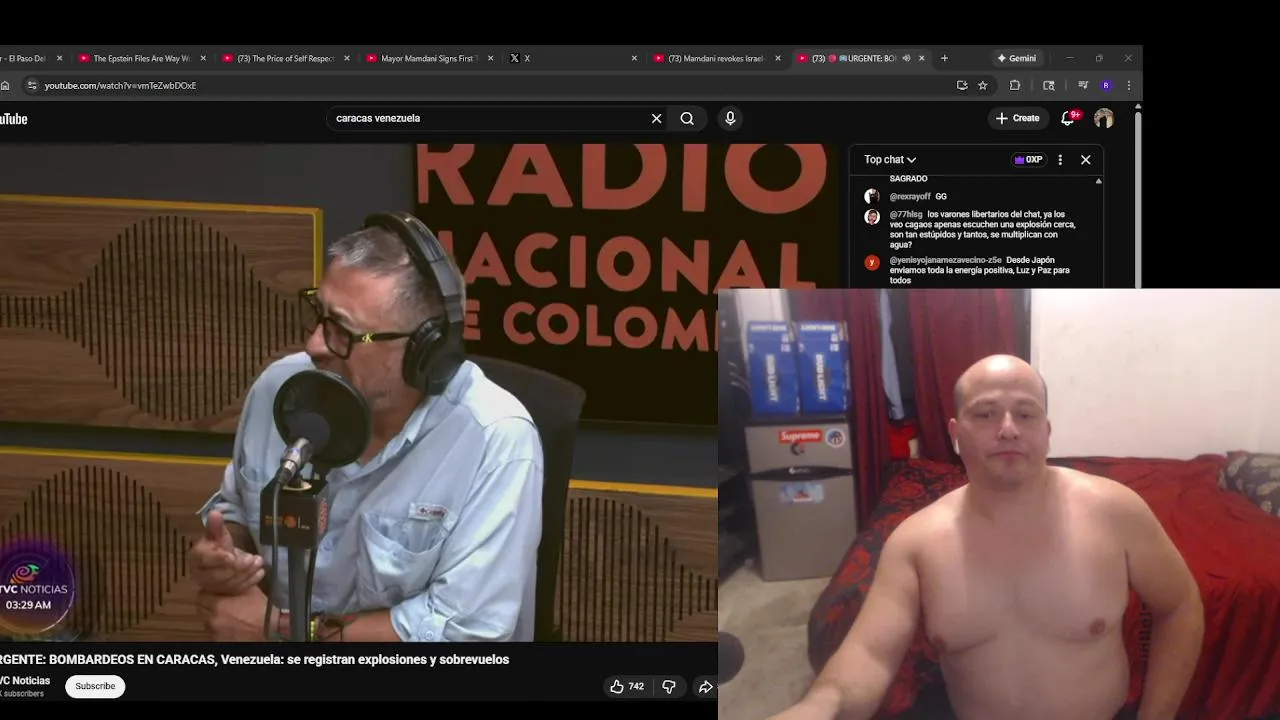Click the video title about BOMBARDEOS EN CARACAS
This screenshot has width=1280, height=720.
[254, 659]
